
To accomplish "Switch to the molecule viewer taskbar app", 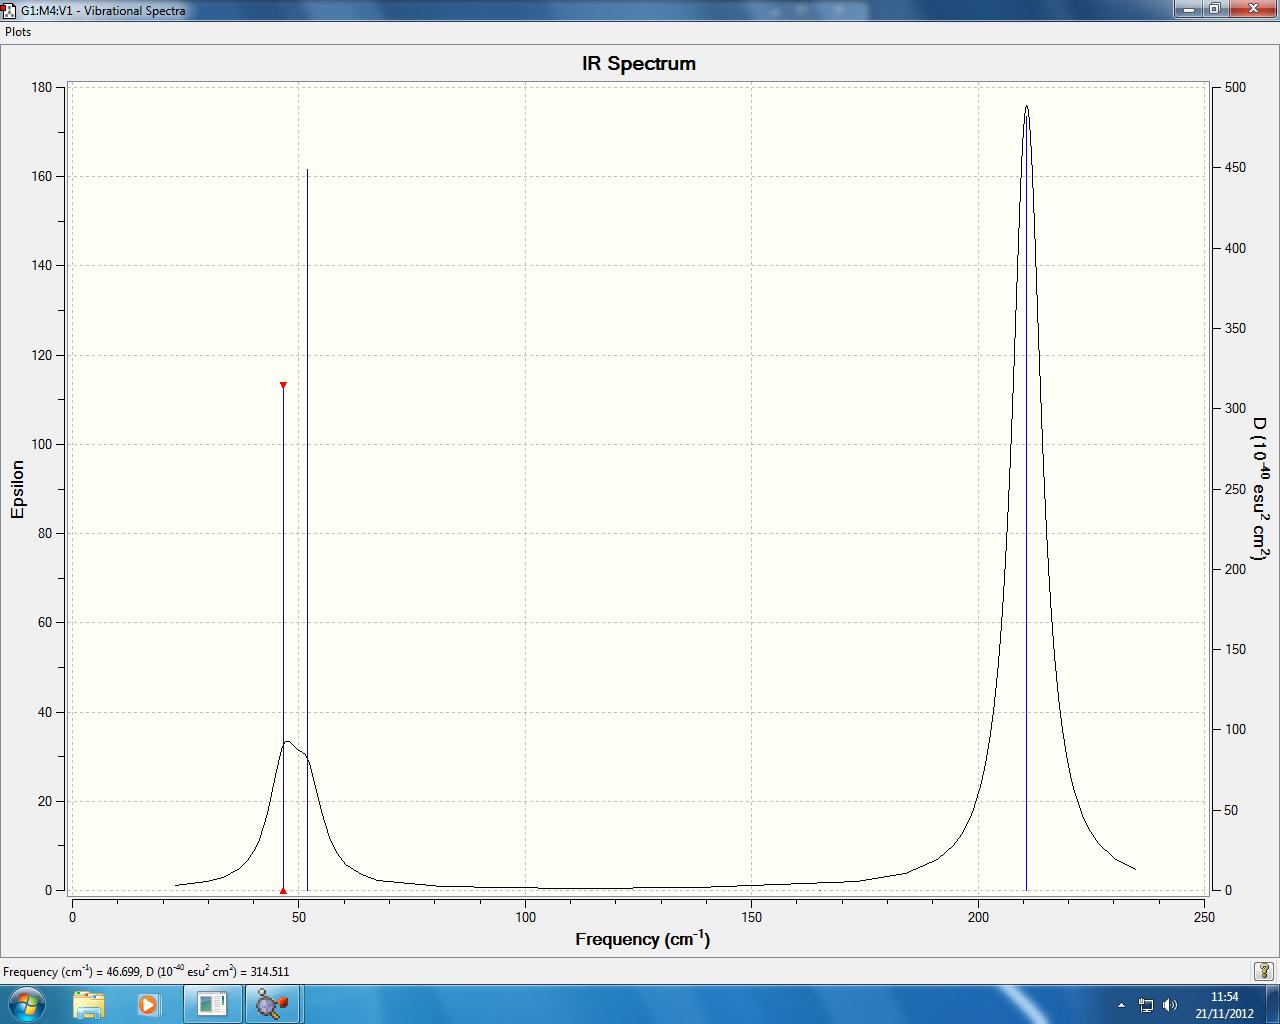I will tap(272, 1004).
